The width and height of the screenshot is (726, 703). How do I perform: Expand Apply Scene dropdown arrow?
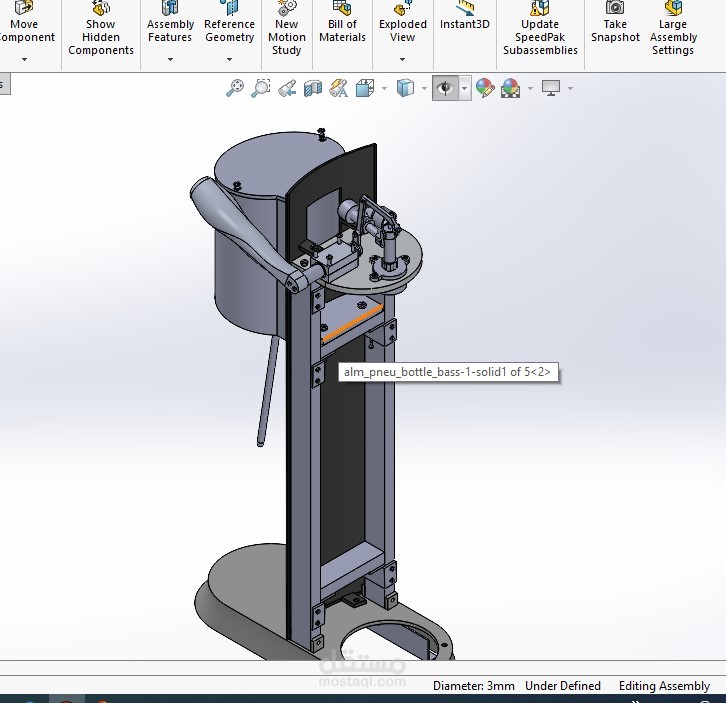[x=530, y=88]
